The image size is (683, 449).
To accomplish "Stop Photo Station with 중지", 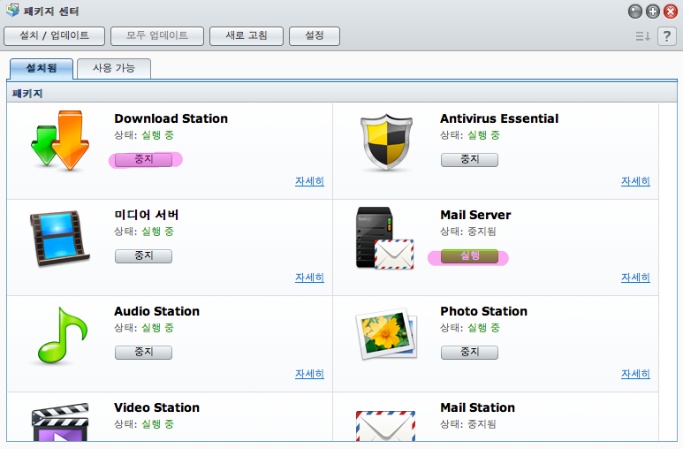I will (469, 352).
